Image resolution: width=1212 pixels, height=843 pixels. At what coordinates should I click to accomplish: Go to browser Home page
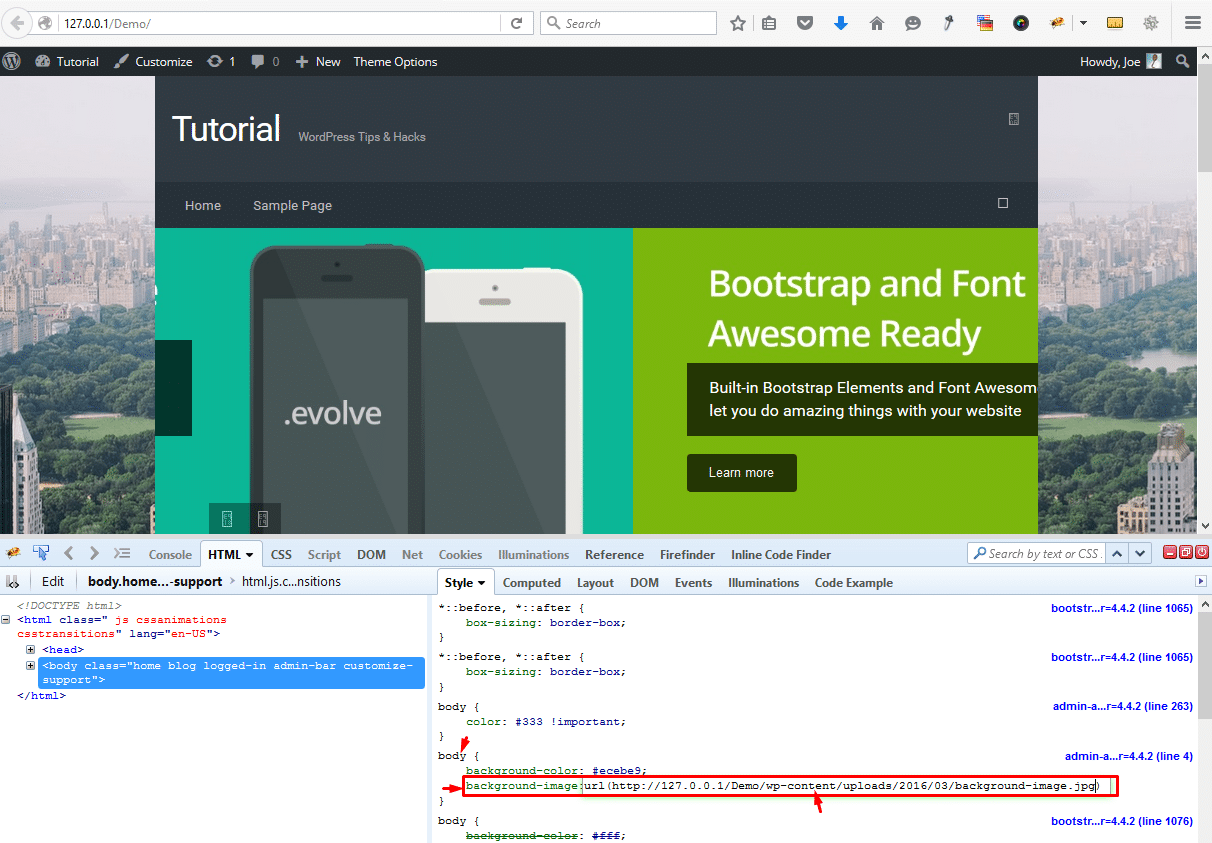[877, 23]
